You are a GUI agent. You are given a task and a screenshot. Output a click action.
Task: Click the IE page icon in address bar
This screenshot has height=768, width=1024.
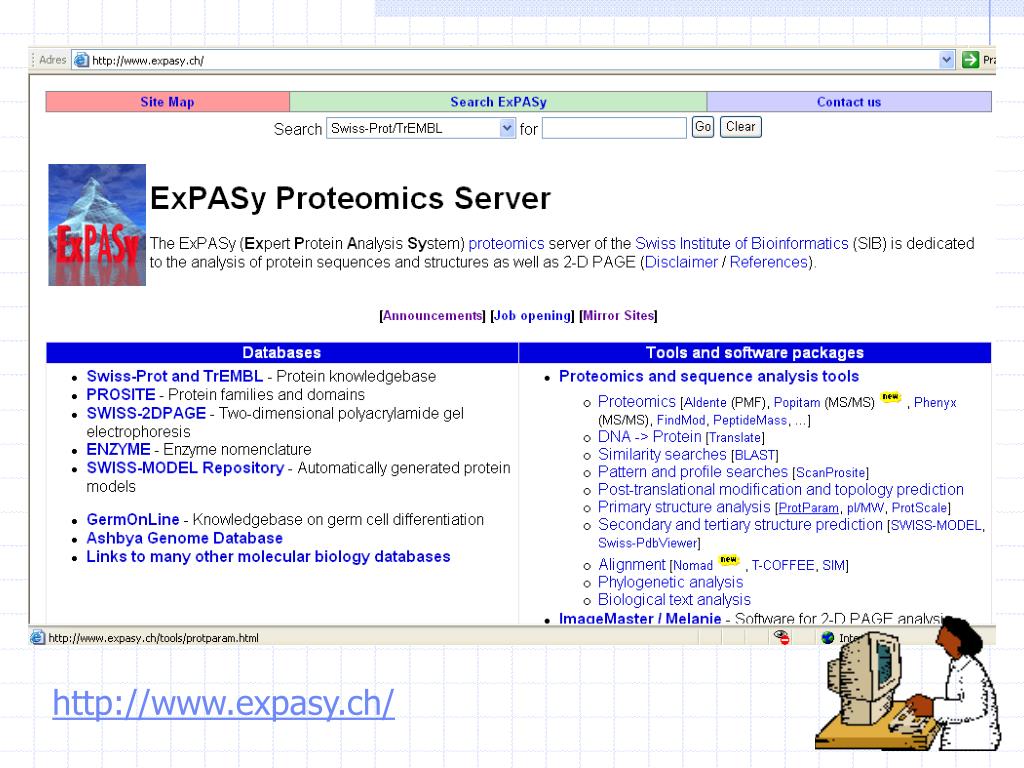81,60
